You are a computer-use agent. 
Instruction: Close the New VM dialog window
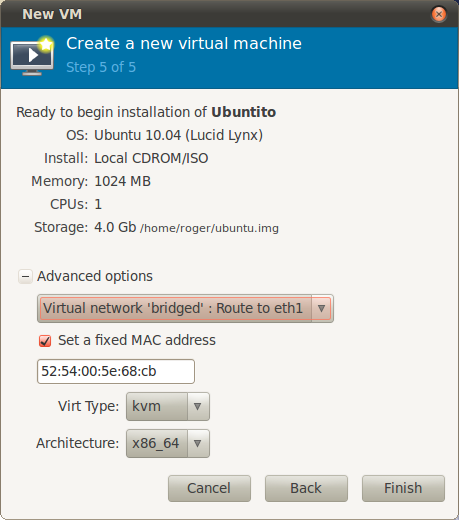point(439,14)
